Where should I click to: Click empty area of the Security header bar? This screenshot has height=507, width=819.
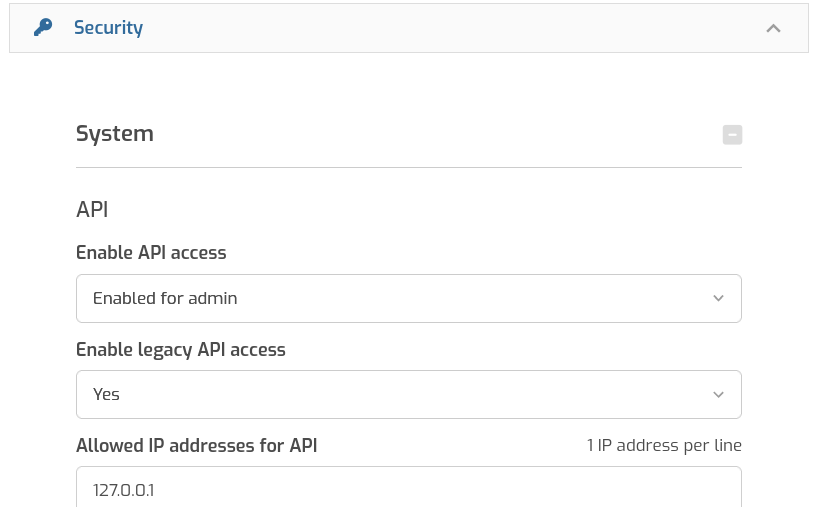tap(450, 28)
